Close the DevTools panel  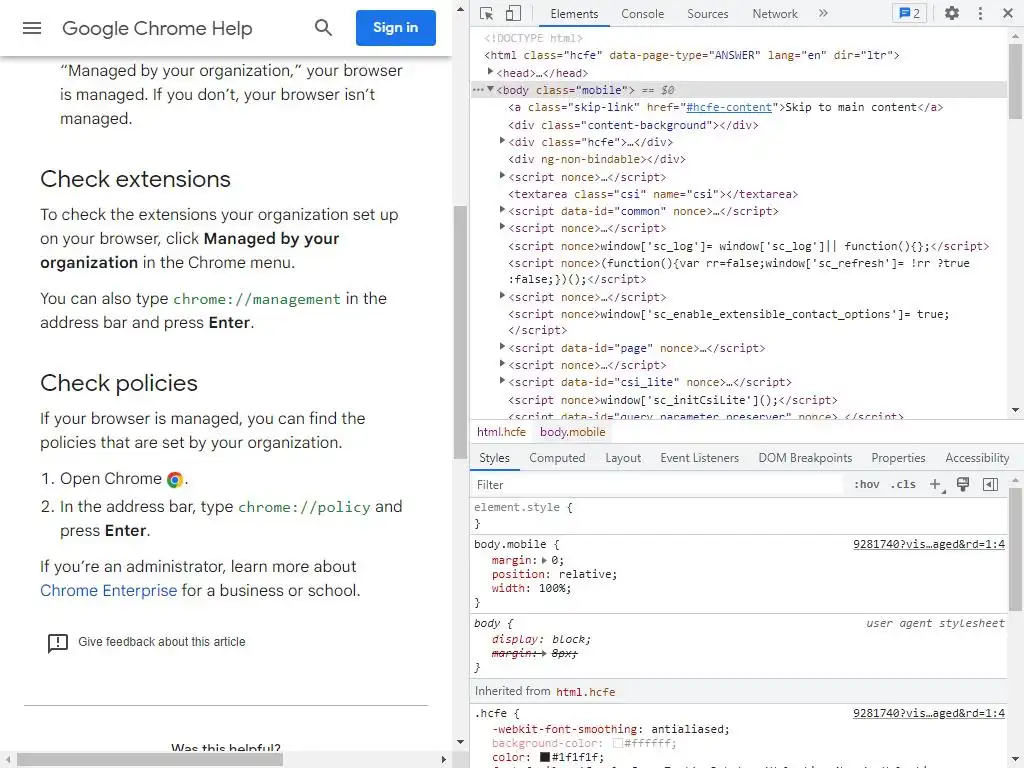1007,13
